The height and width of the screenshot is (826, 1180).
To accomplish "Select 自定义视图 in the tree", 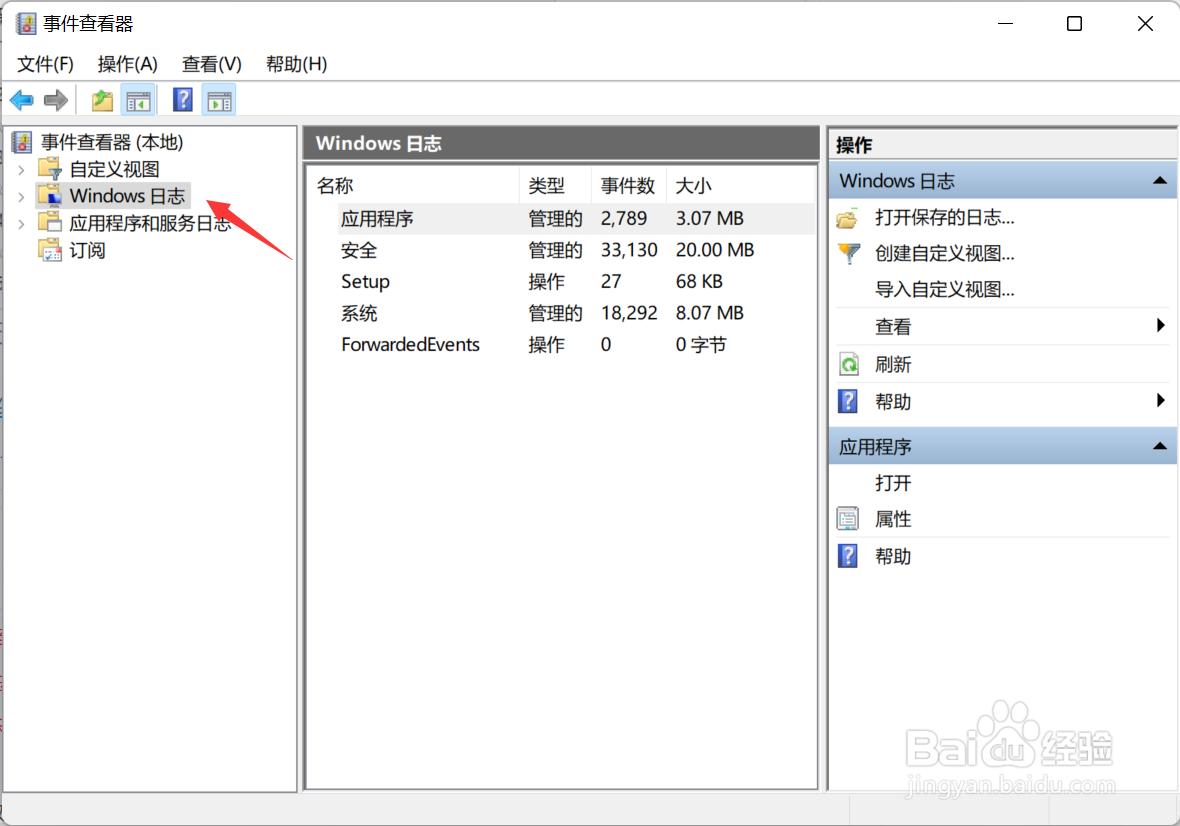I will click(114, 169).
